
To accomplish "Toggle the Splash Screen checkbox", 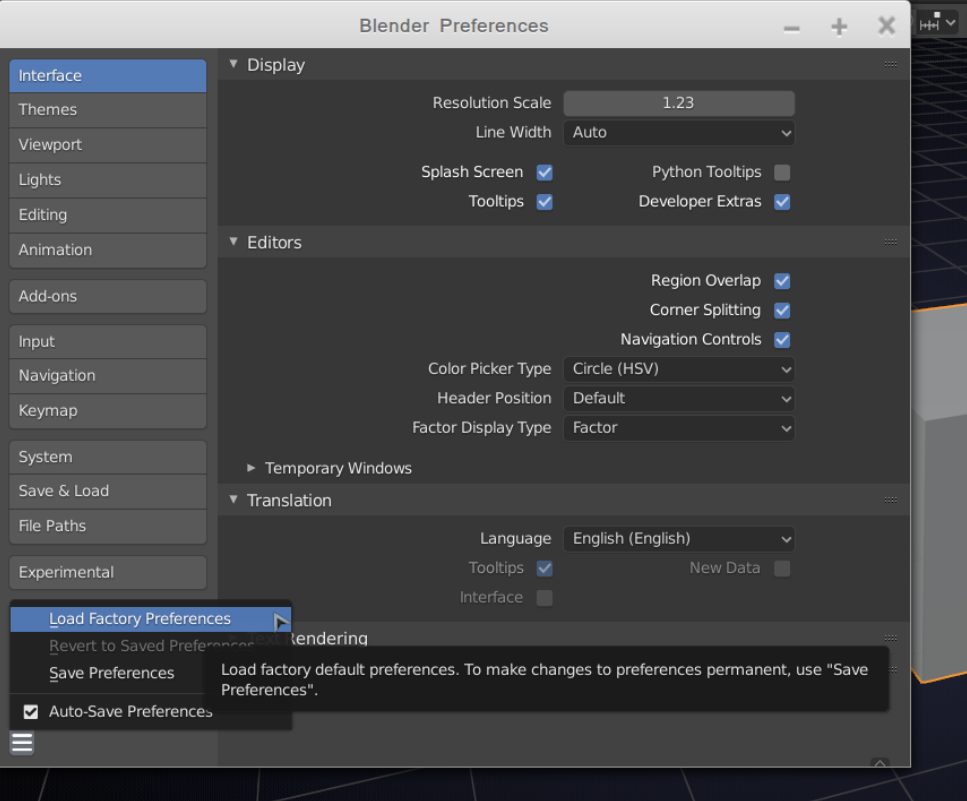I will (x=545, y=172).
